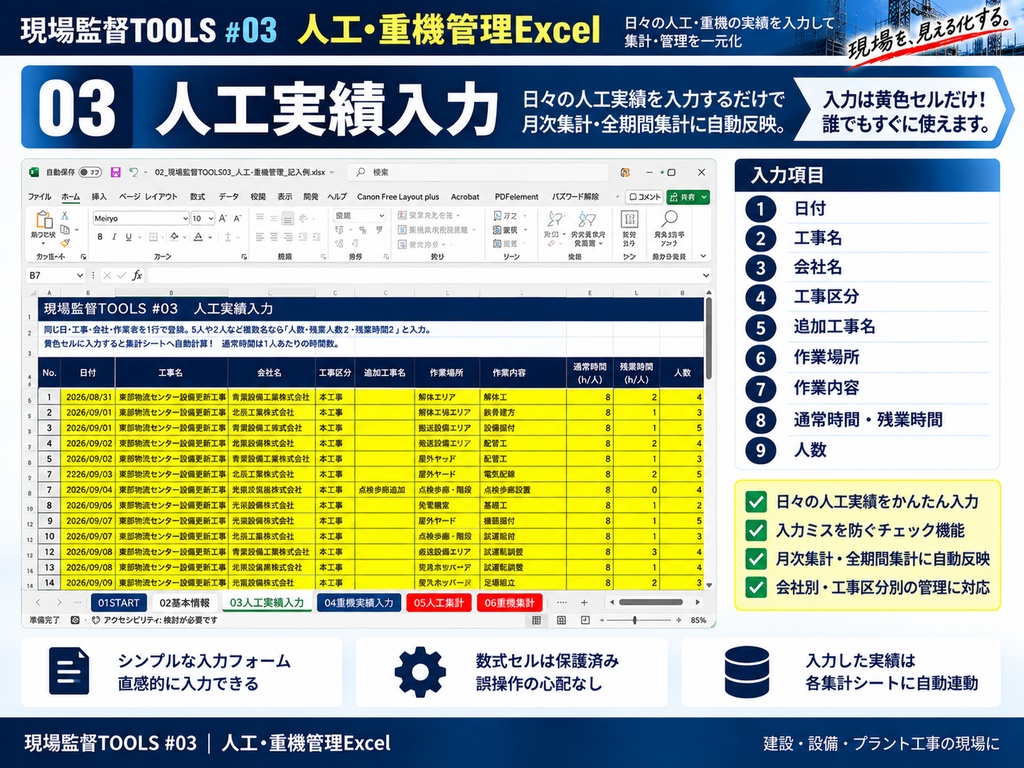Click the Add-ins icon in the ribbon
1024x768 pixels.
coord(630,219)
